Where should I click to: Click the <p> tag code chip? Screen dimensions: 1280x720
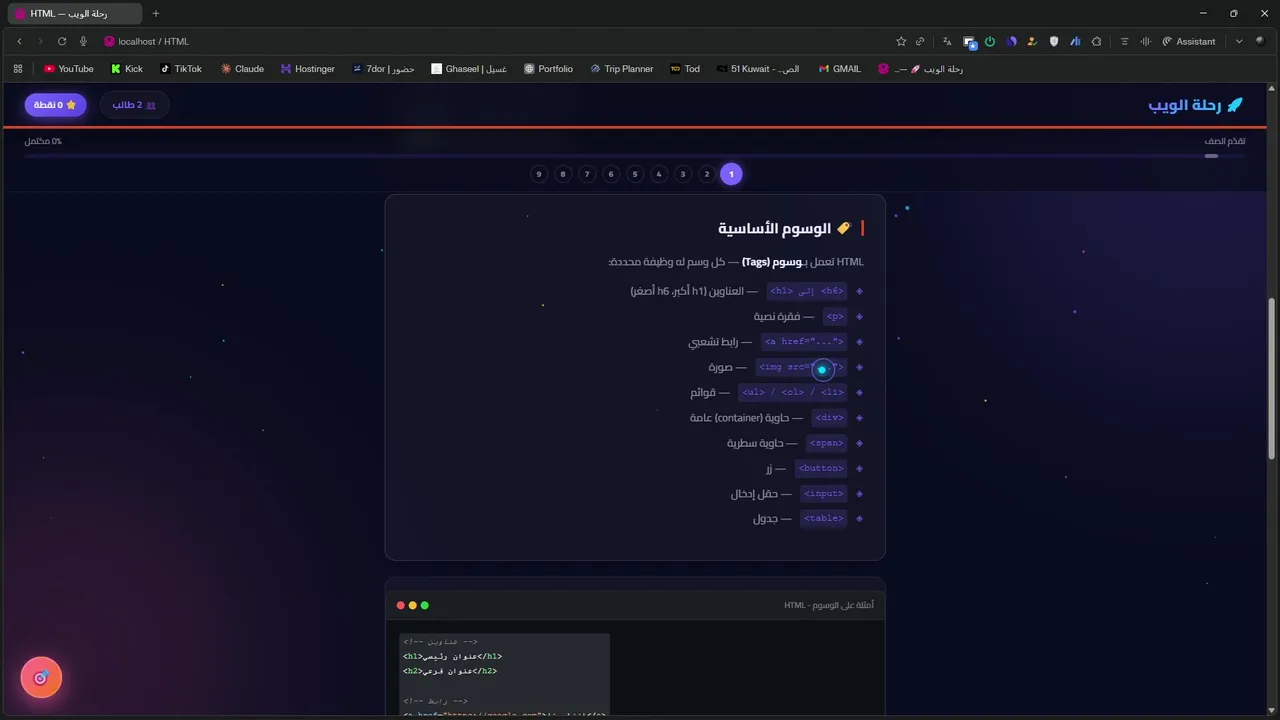tap(835, 316)
